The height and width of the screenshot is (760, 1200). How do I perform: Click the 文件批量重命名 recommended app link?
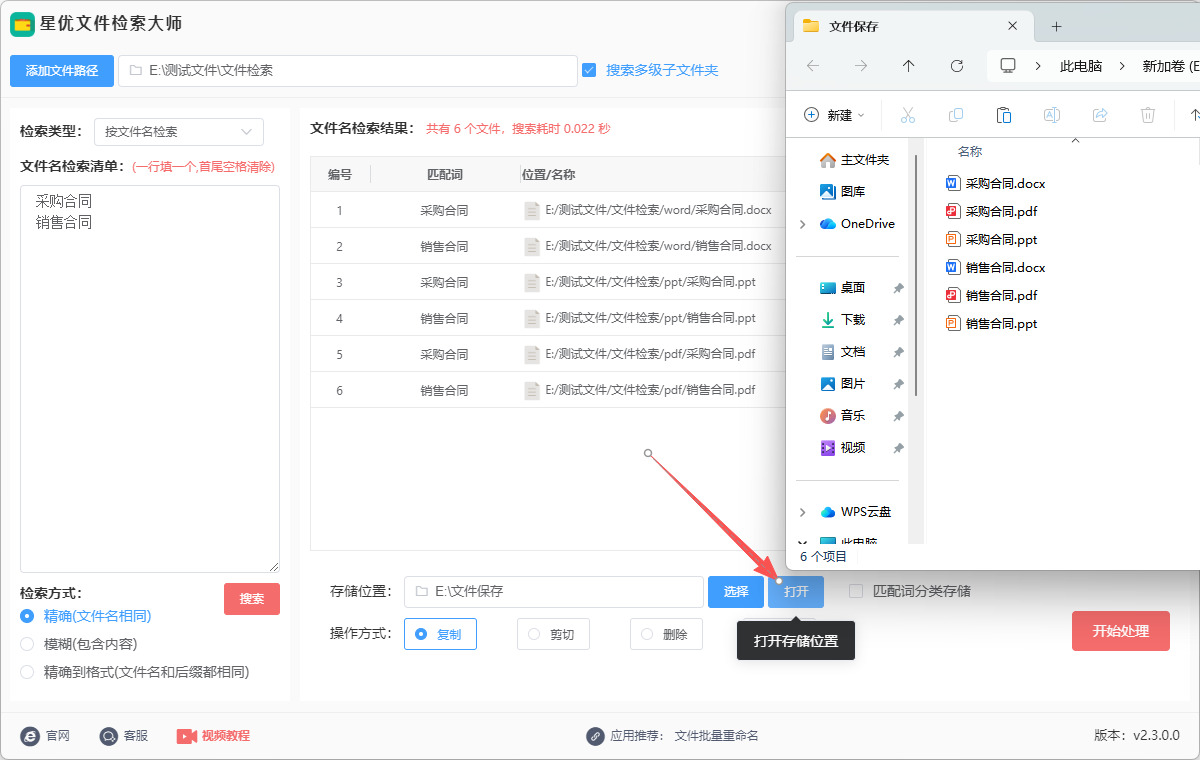717,736
